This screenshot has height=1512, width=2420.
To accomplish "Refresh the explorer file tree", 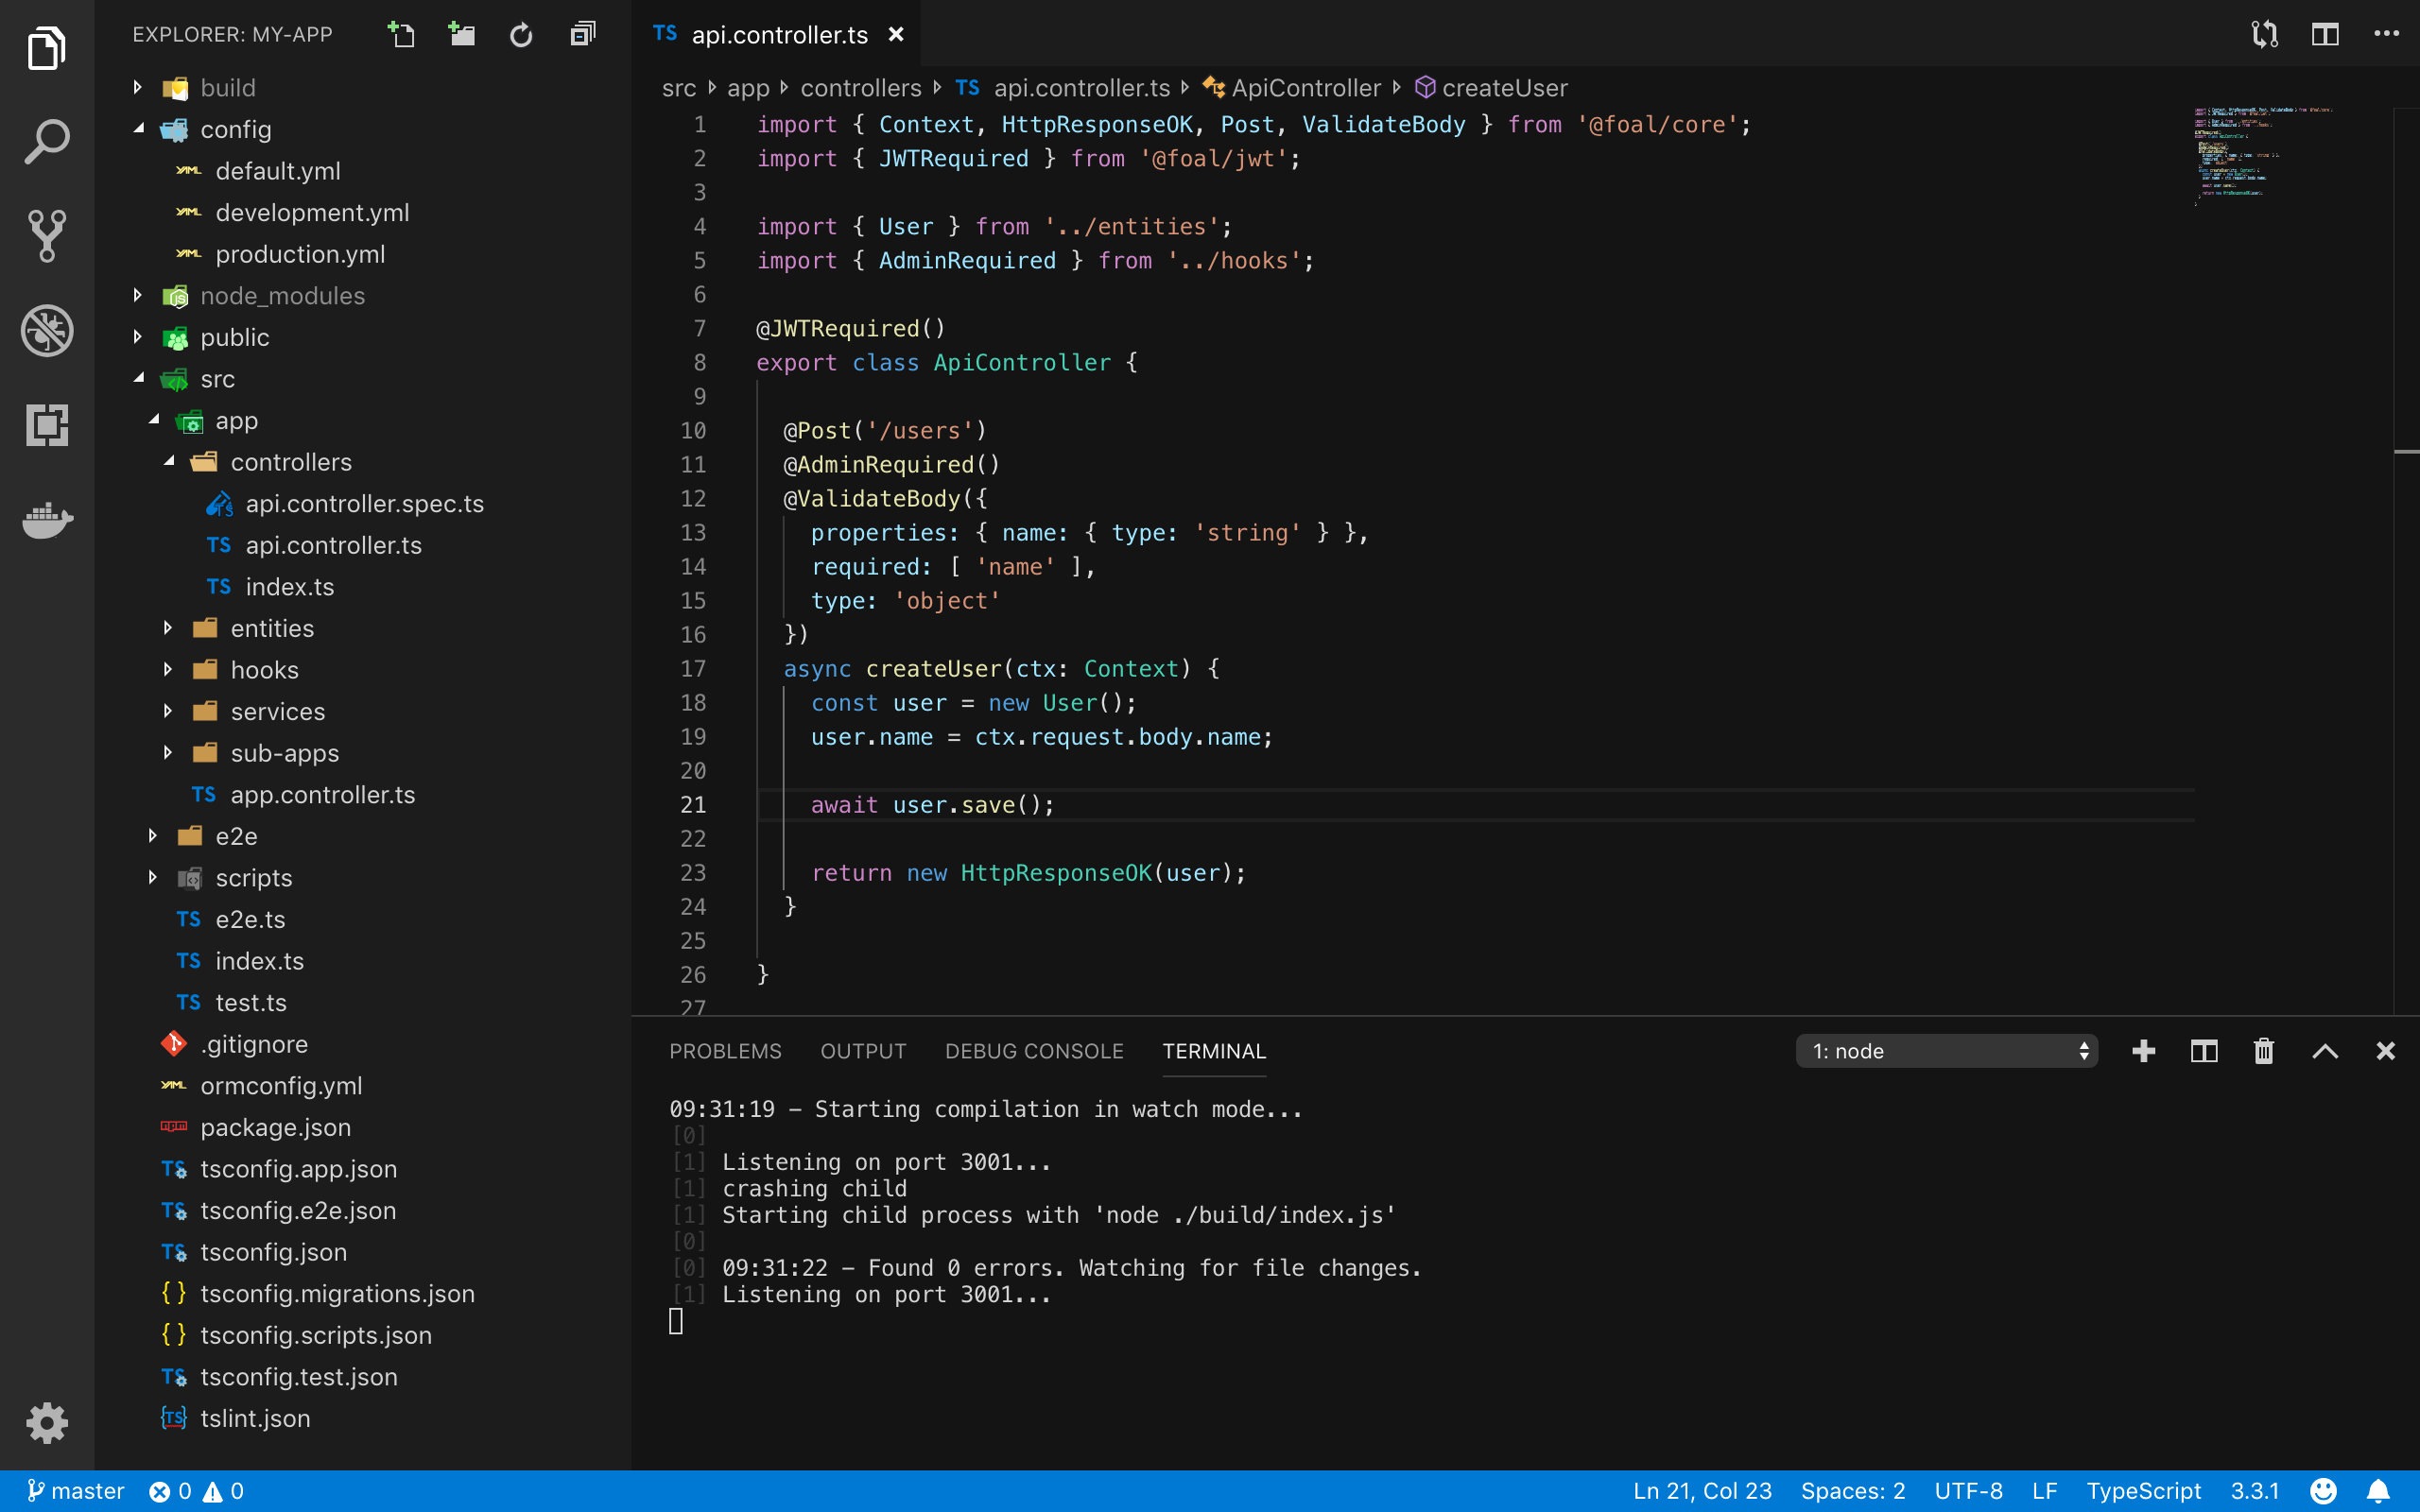I will pos(521,35).
